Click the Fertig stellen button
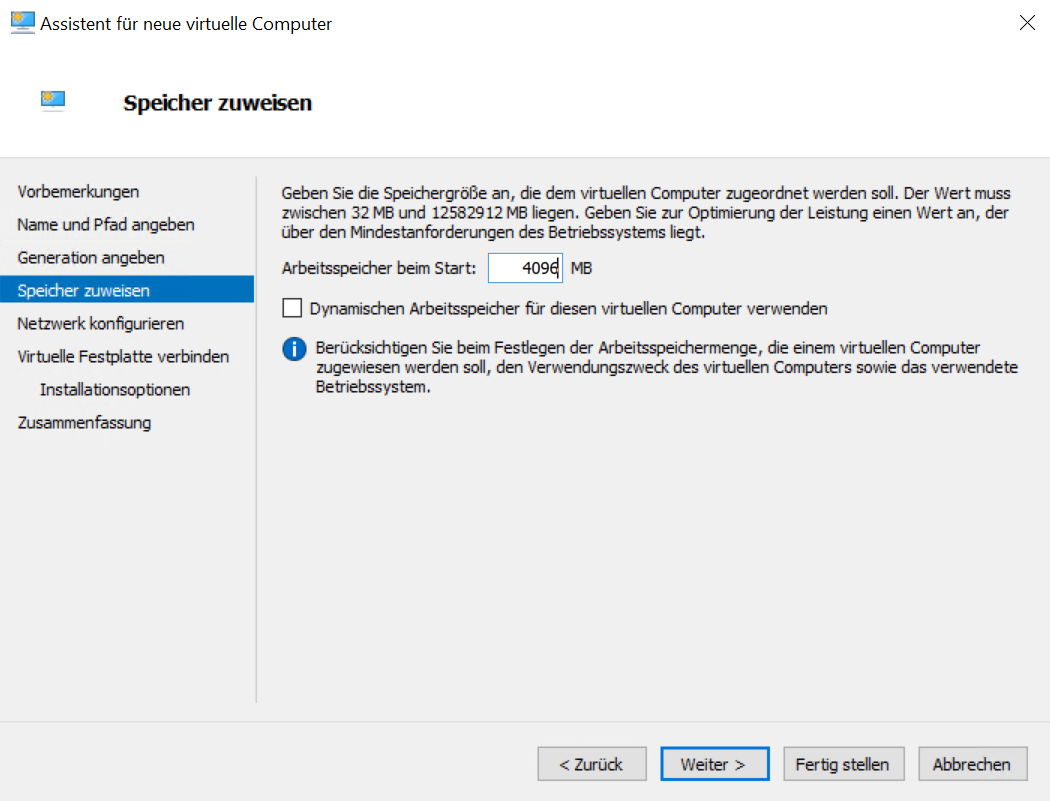 coord(842,764)
